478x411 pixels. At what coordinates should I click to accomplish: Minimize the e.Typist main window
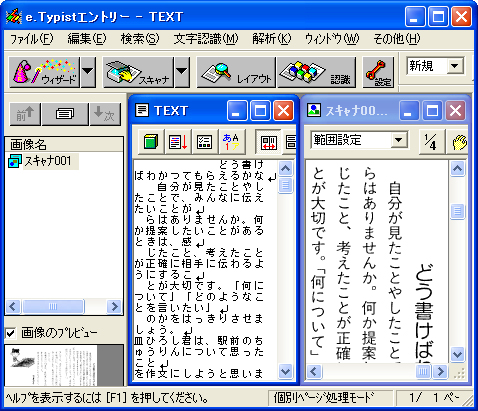point(415,17)
